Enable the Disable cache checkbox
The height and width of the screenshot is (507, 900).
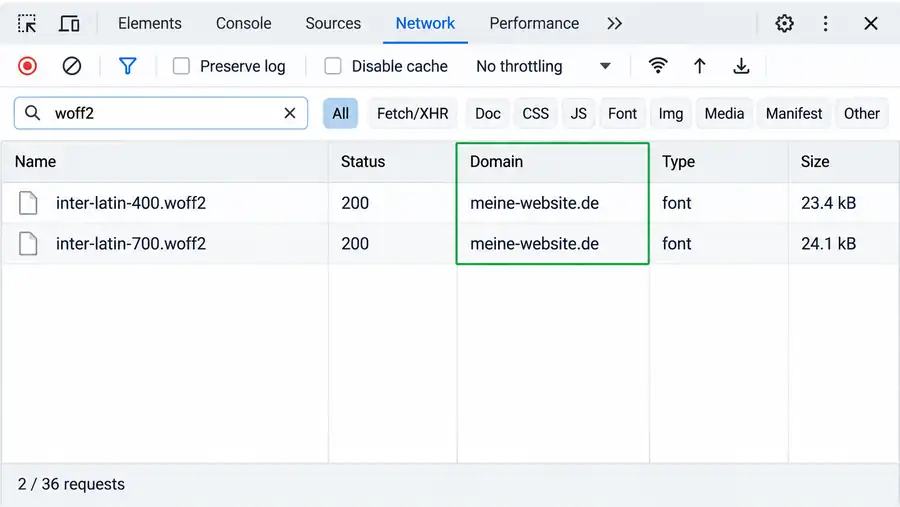pos(333,66)
